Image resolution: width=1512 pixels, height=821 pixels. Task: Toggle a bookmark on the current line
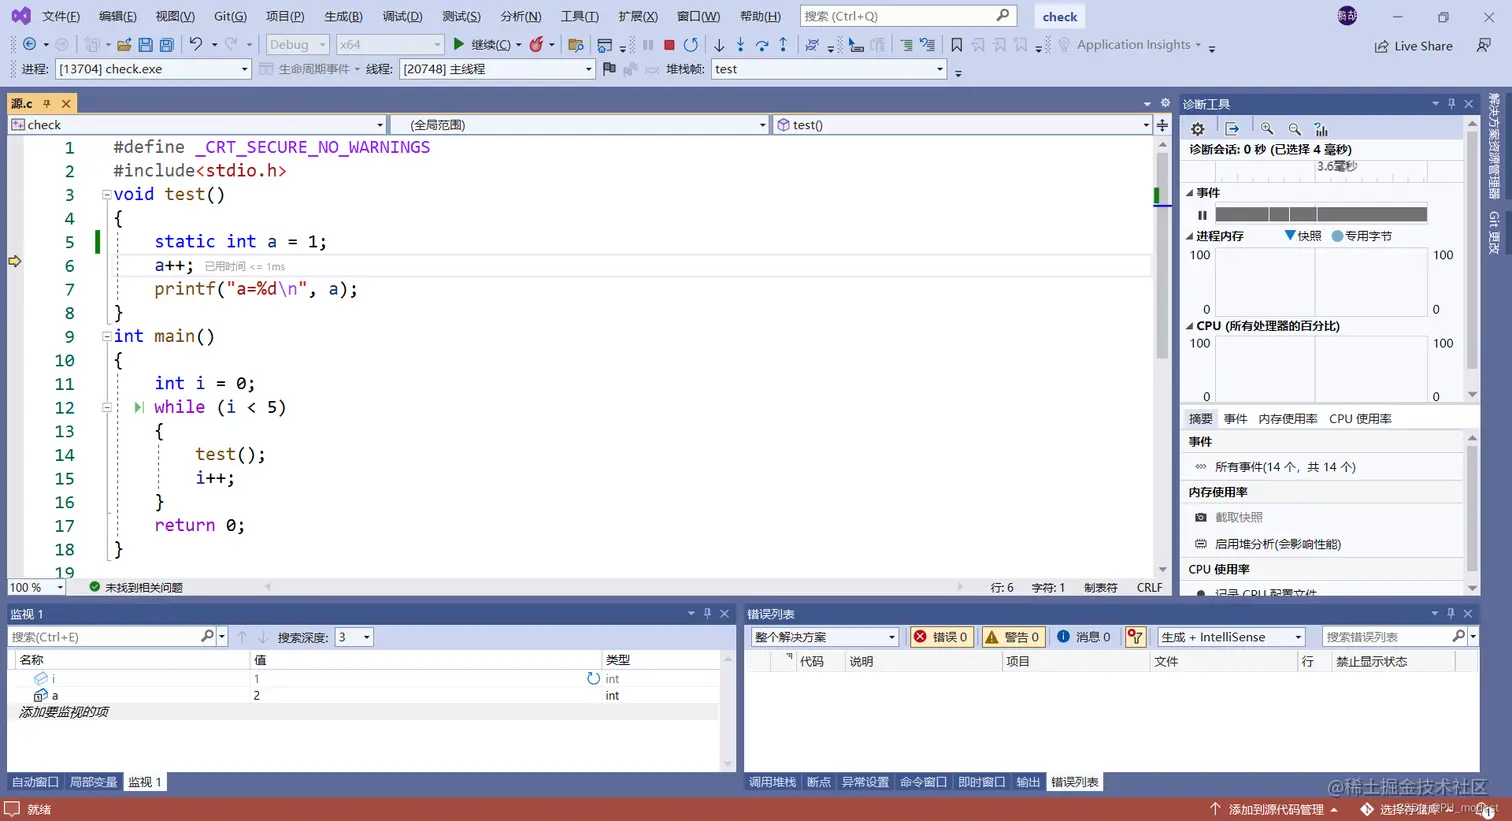coord(957,44)
